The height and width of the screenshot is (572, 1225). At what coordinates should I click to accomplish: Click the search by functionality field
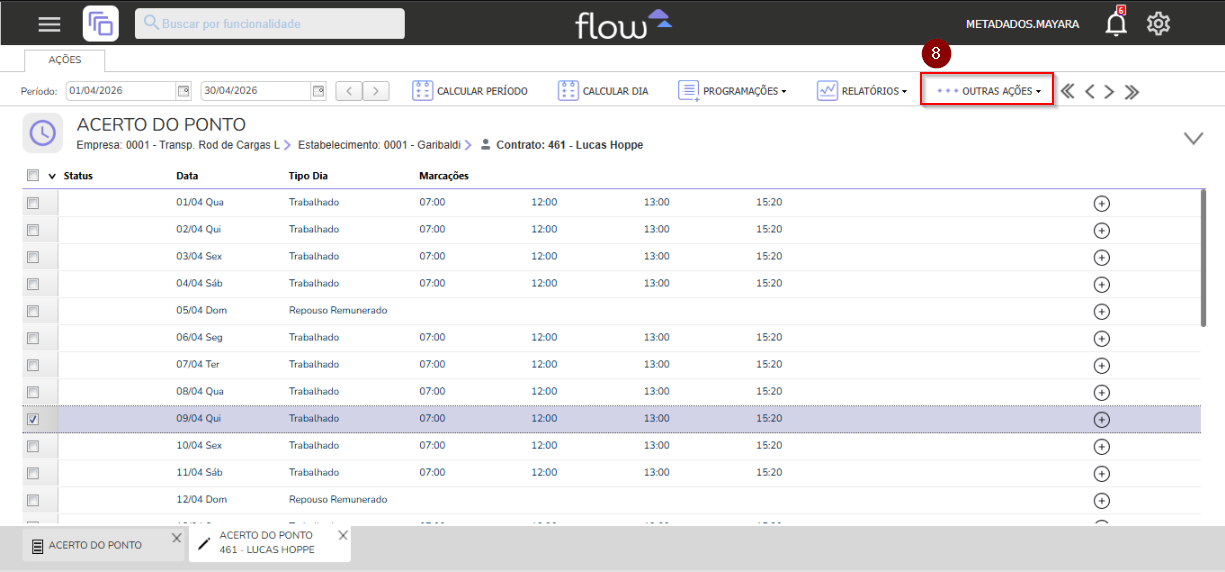(x=270, y=23)
